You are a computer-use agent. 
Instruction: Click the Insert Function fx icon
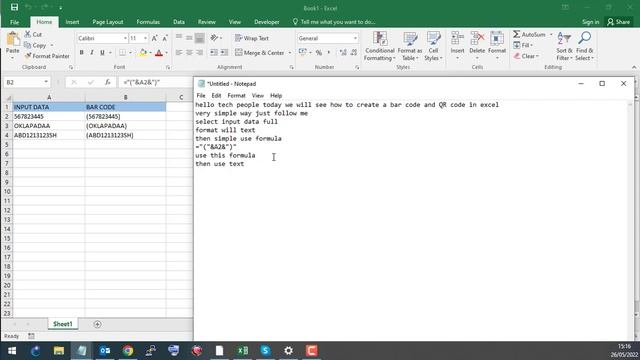pos(107,82)
